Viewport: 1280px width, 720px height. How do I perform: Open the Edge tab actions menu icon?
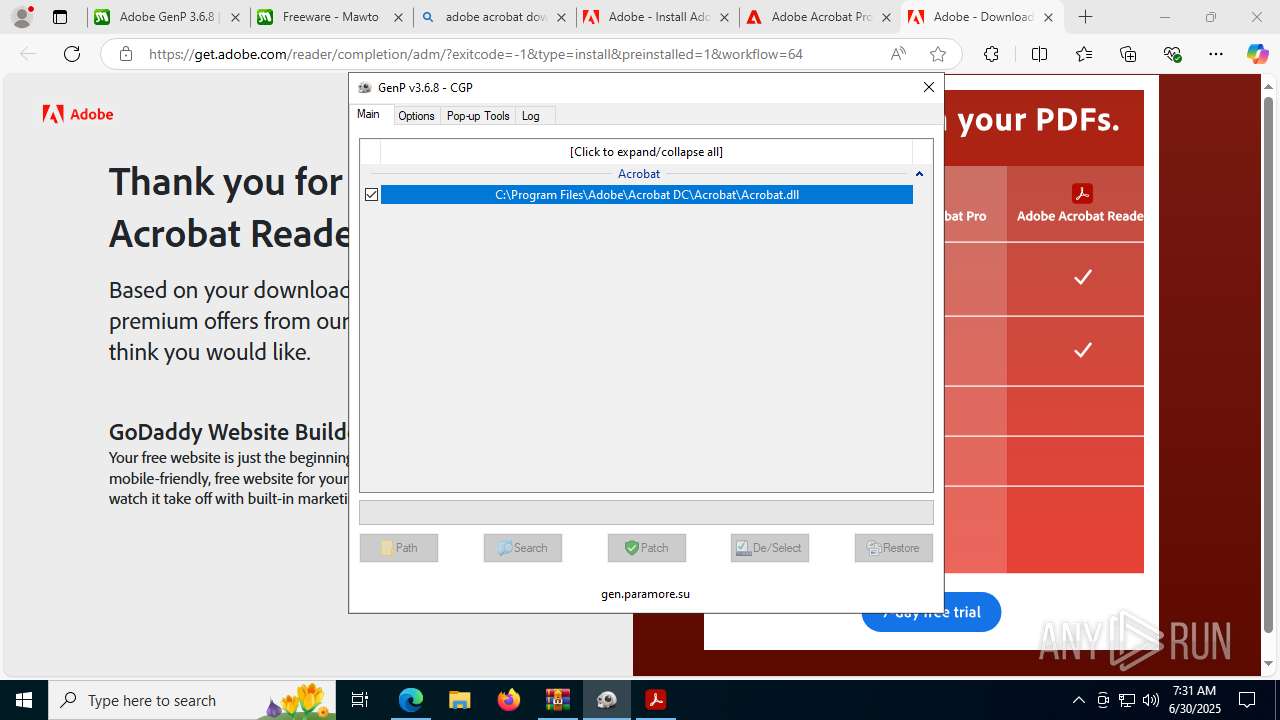(x=60, y=17)
